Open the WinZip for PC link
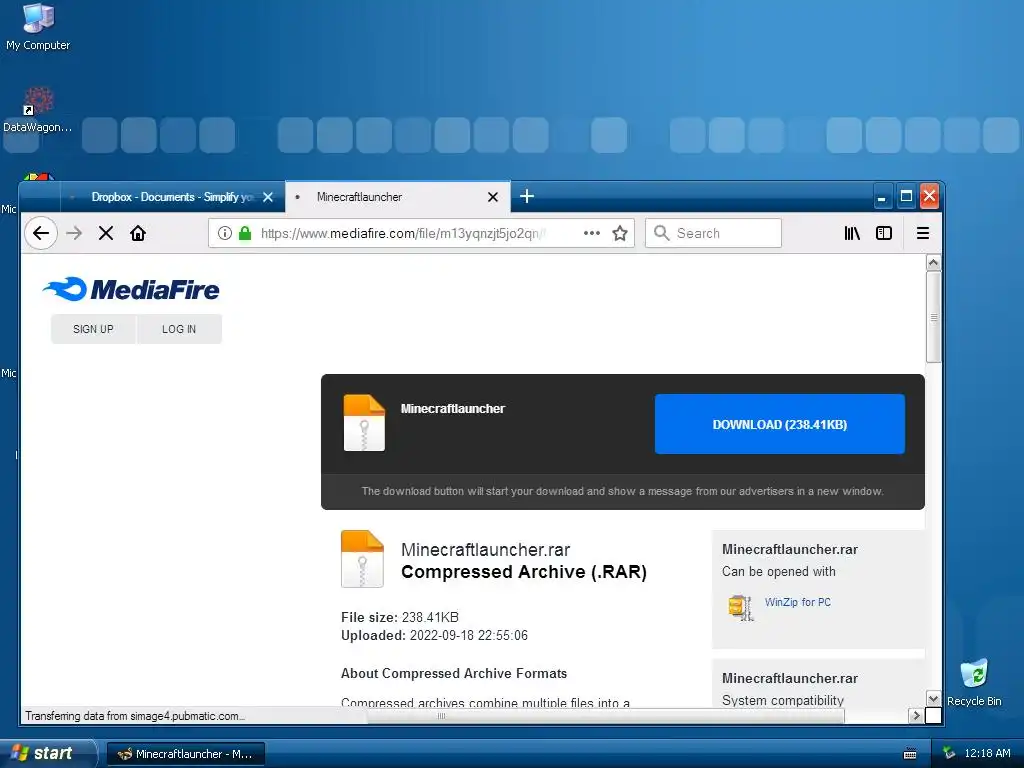This screenshot has height=768, width=1024. (x=798, y=602)
